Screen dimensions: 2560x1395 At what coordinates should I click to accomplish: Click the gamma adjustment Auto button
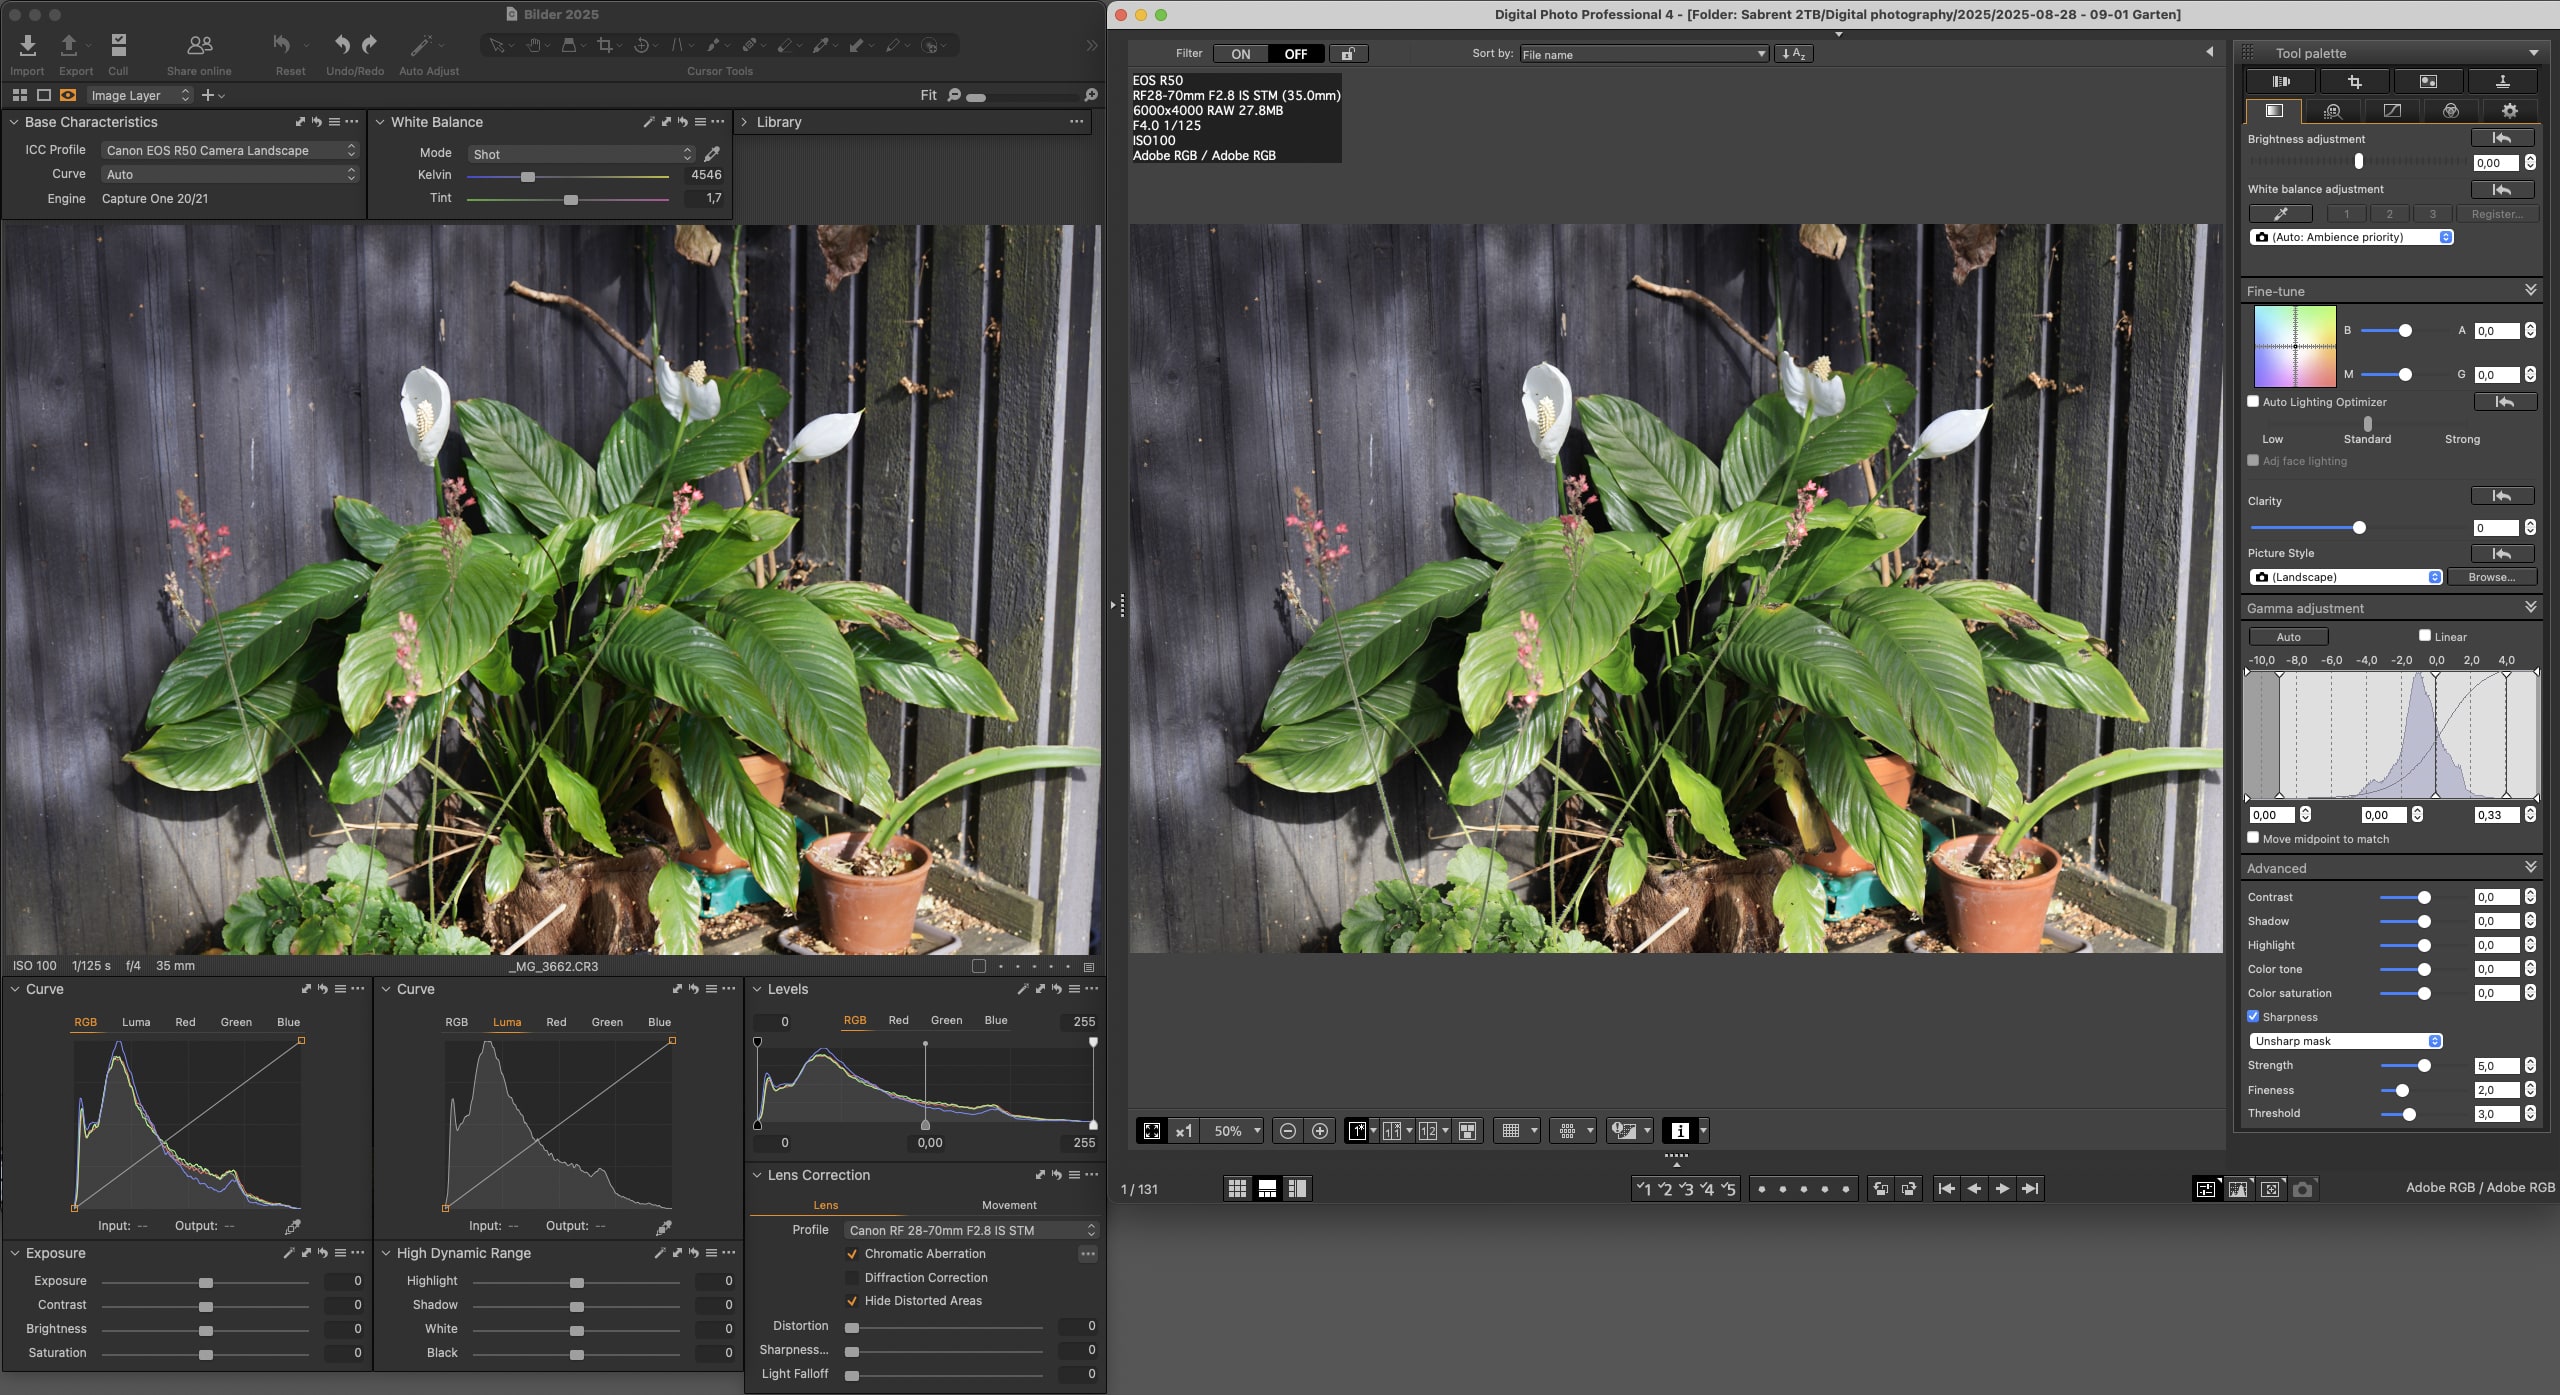tap(2288, 637)
